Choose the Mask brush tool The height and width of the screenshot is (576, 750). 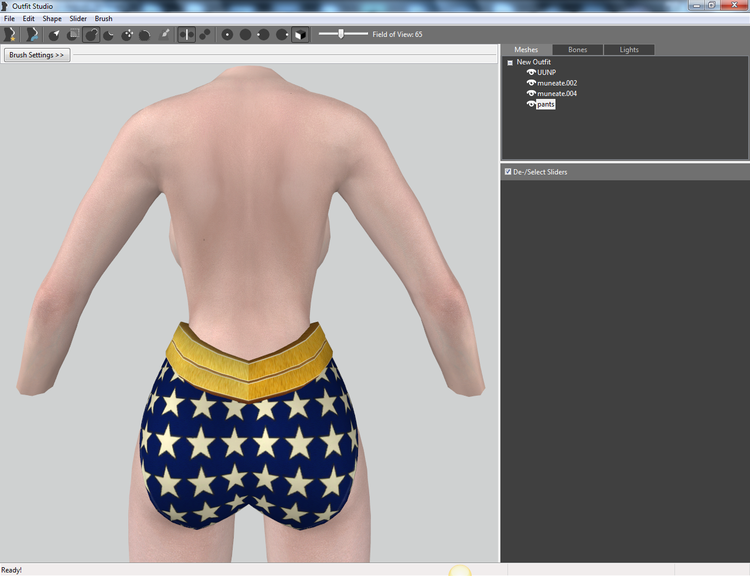[x=72, y=34]
